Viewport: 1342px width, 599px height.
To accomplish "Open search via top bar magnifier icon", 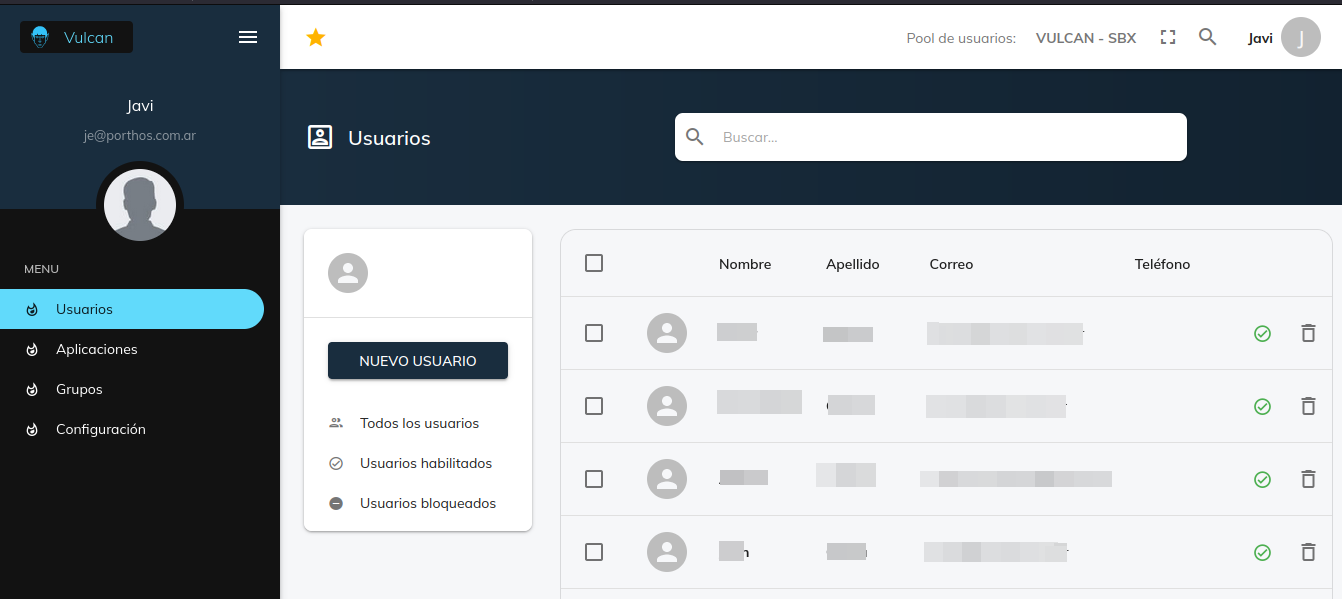I will click(1207, 38).
